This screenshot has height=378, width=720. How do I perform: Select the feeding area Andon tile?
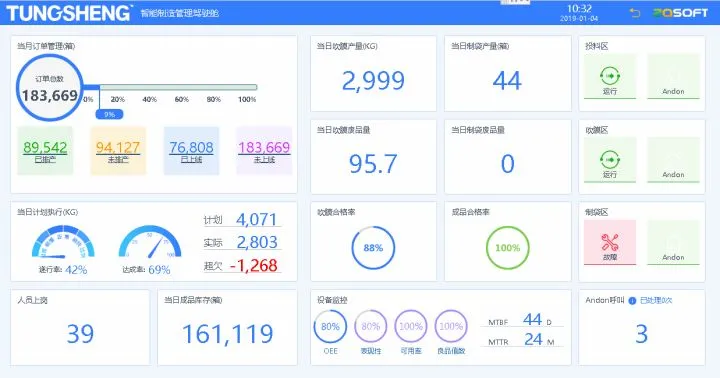click(673, 76)
